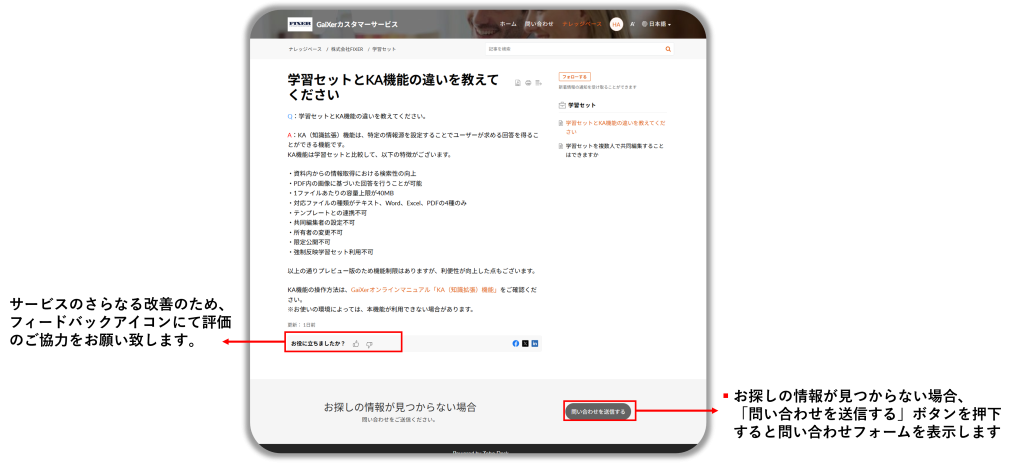Open the 問い合わせ menu item
Viewport: 1024px width, 463px height.
click(540, 23)
